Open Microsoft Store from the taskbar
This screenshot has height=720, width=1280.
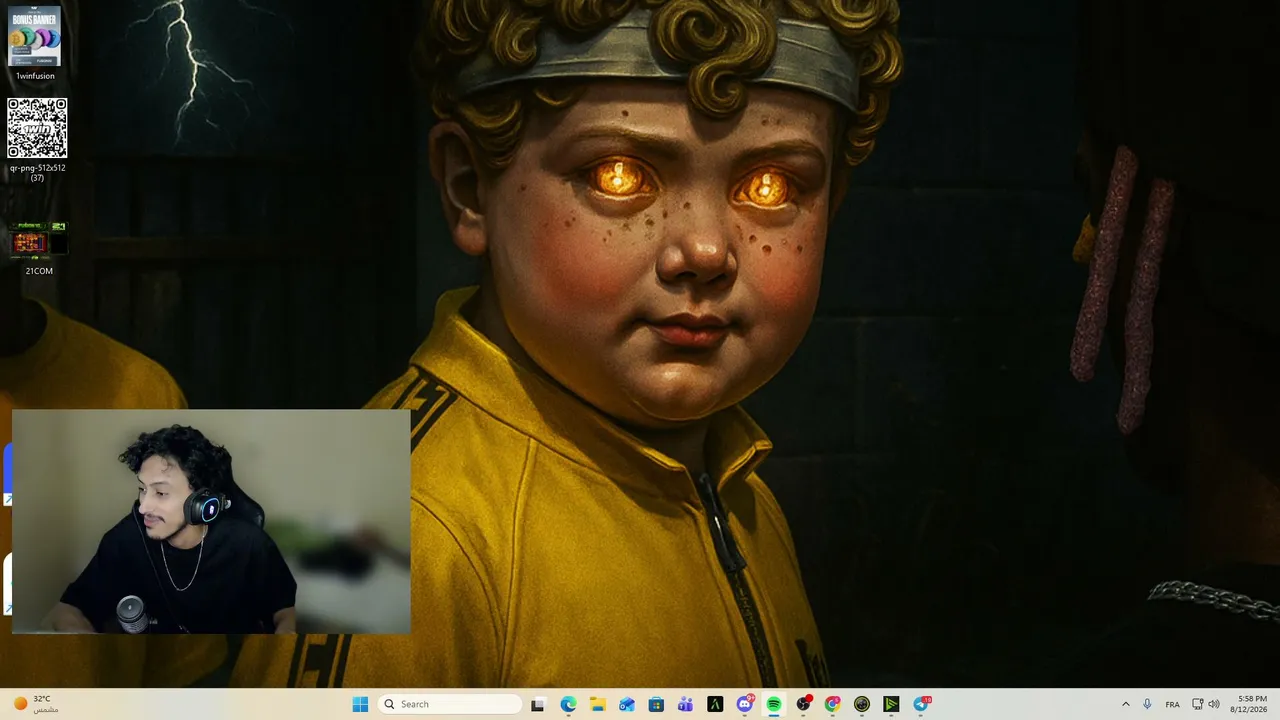pos(656,704)
